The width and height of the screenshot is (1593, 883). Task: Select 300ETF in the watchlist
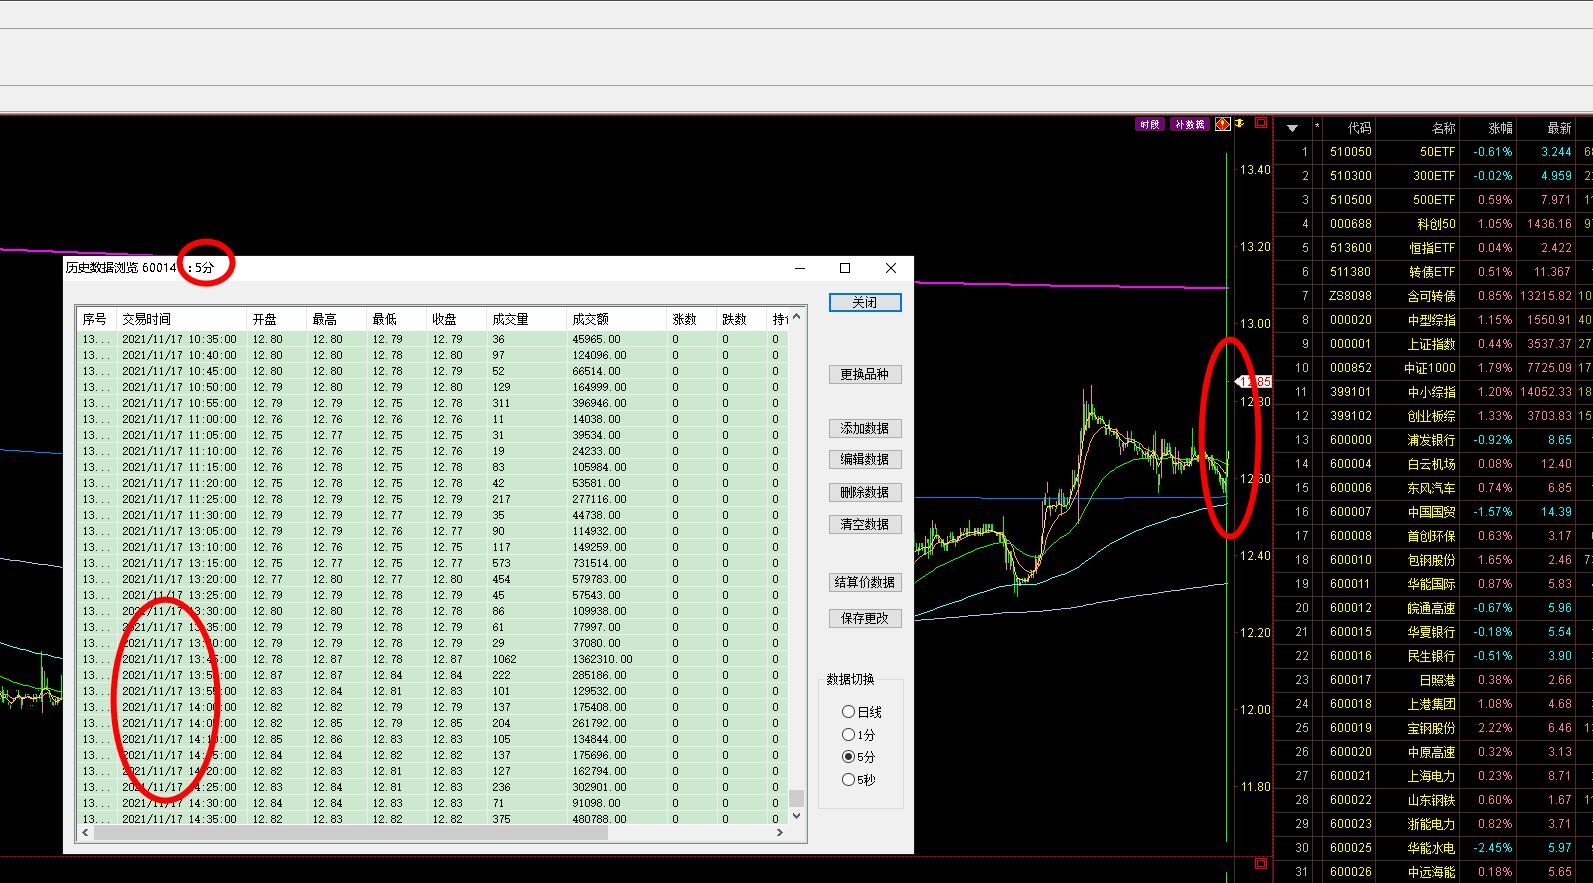1434,176
